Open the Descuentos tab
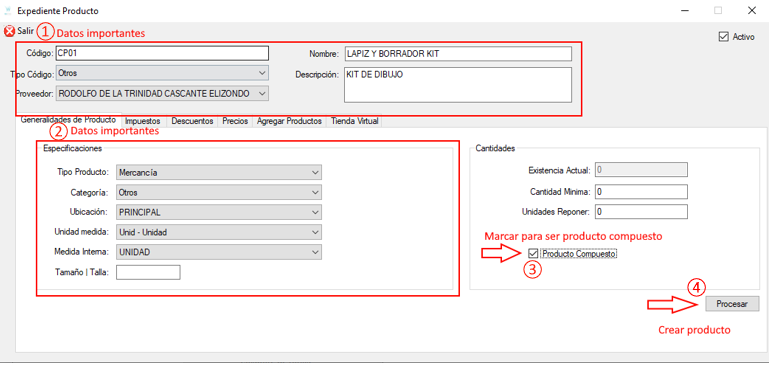 [x=192, y=121]
